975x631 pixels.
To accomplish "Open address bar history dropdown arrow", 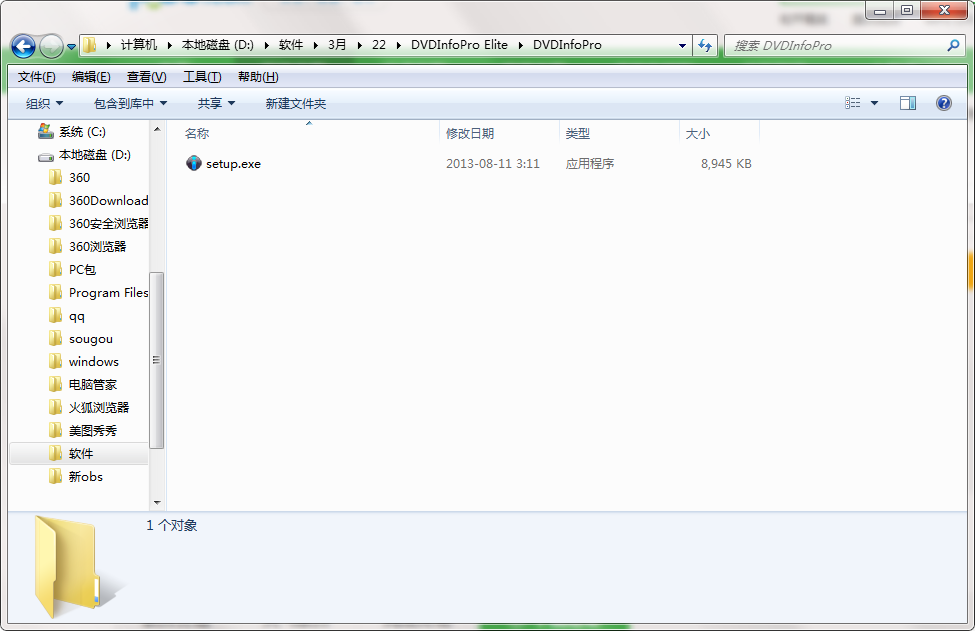I will point(682,45).
